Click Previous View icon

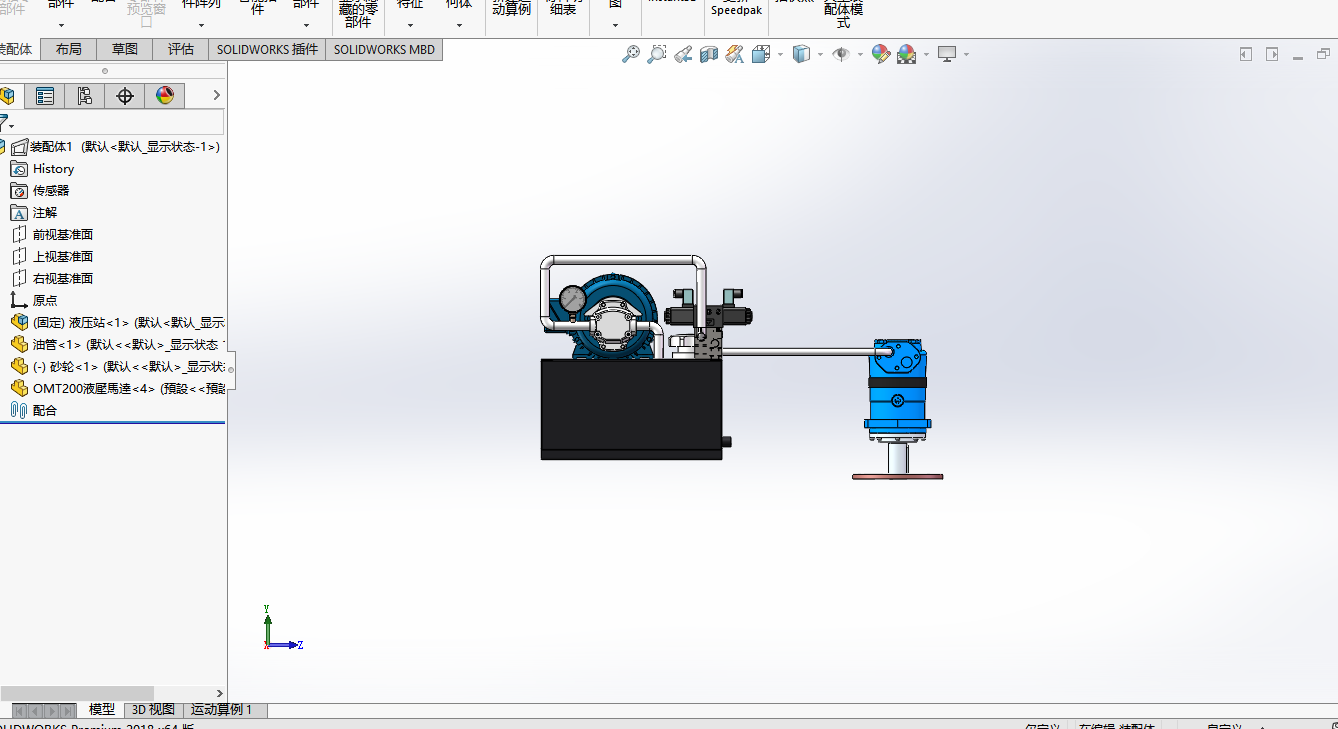pos(683,54)
